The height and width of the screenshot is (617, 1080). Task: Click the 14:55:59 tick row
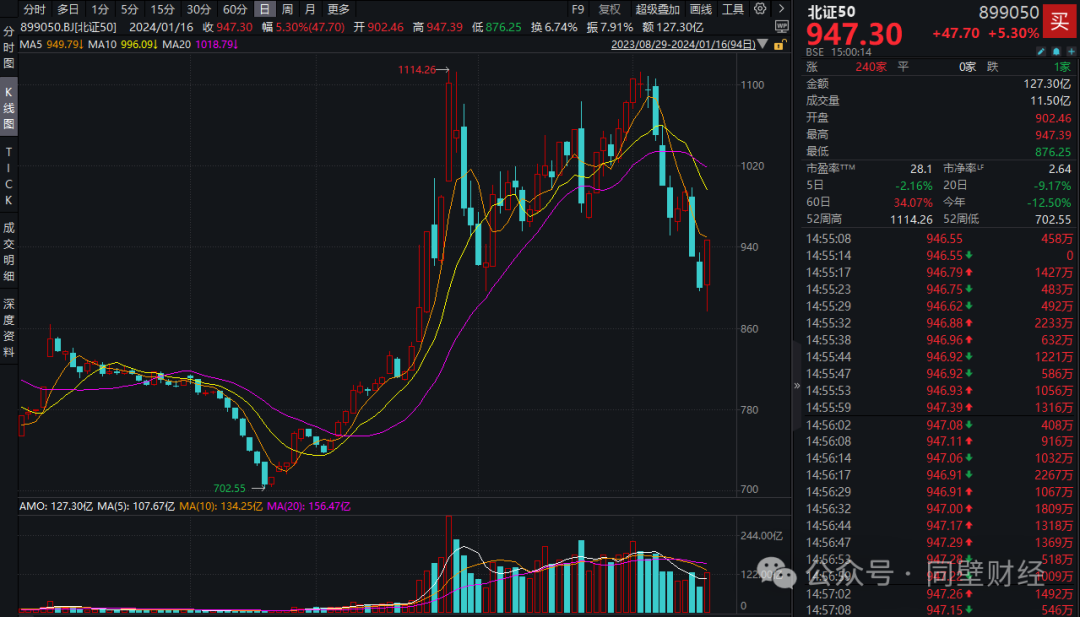click(x=938, y=408)
